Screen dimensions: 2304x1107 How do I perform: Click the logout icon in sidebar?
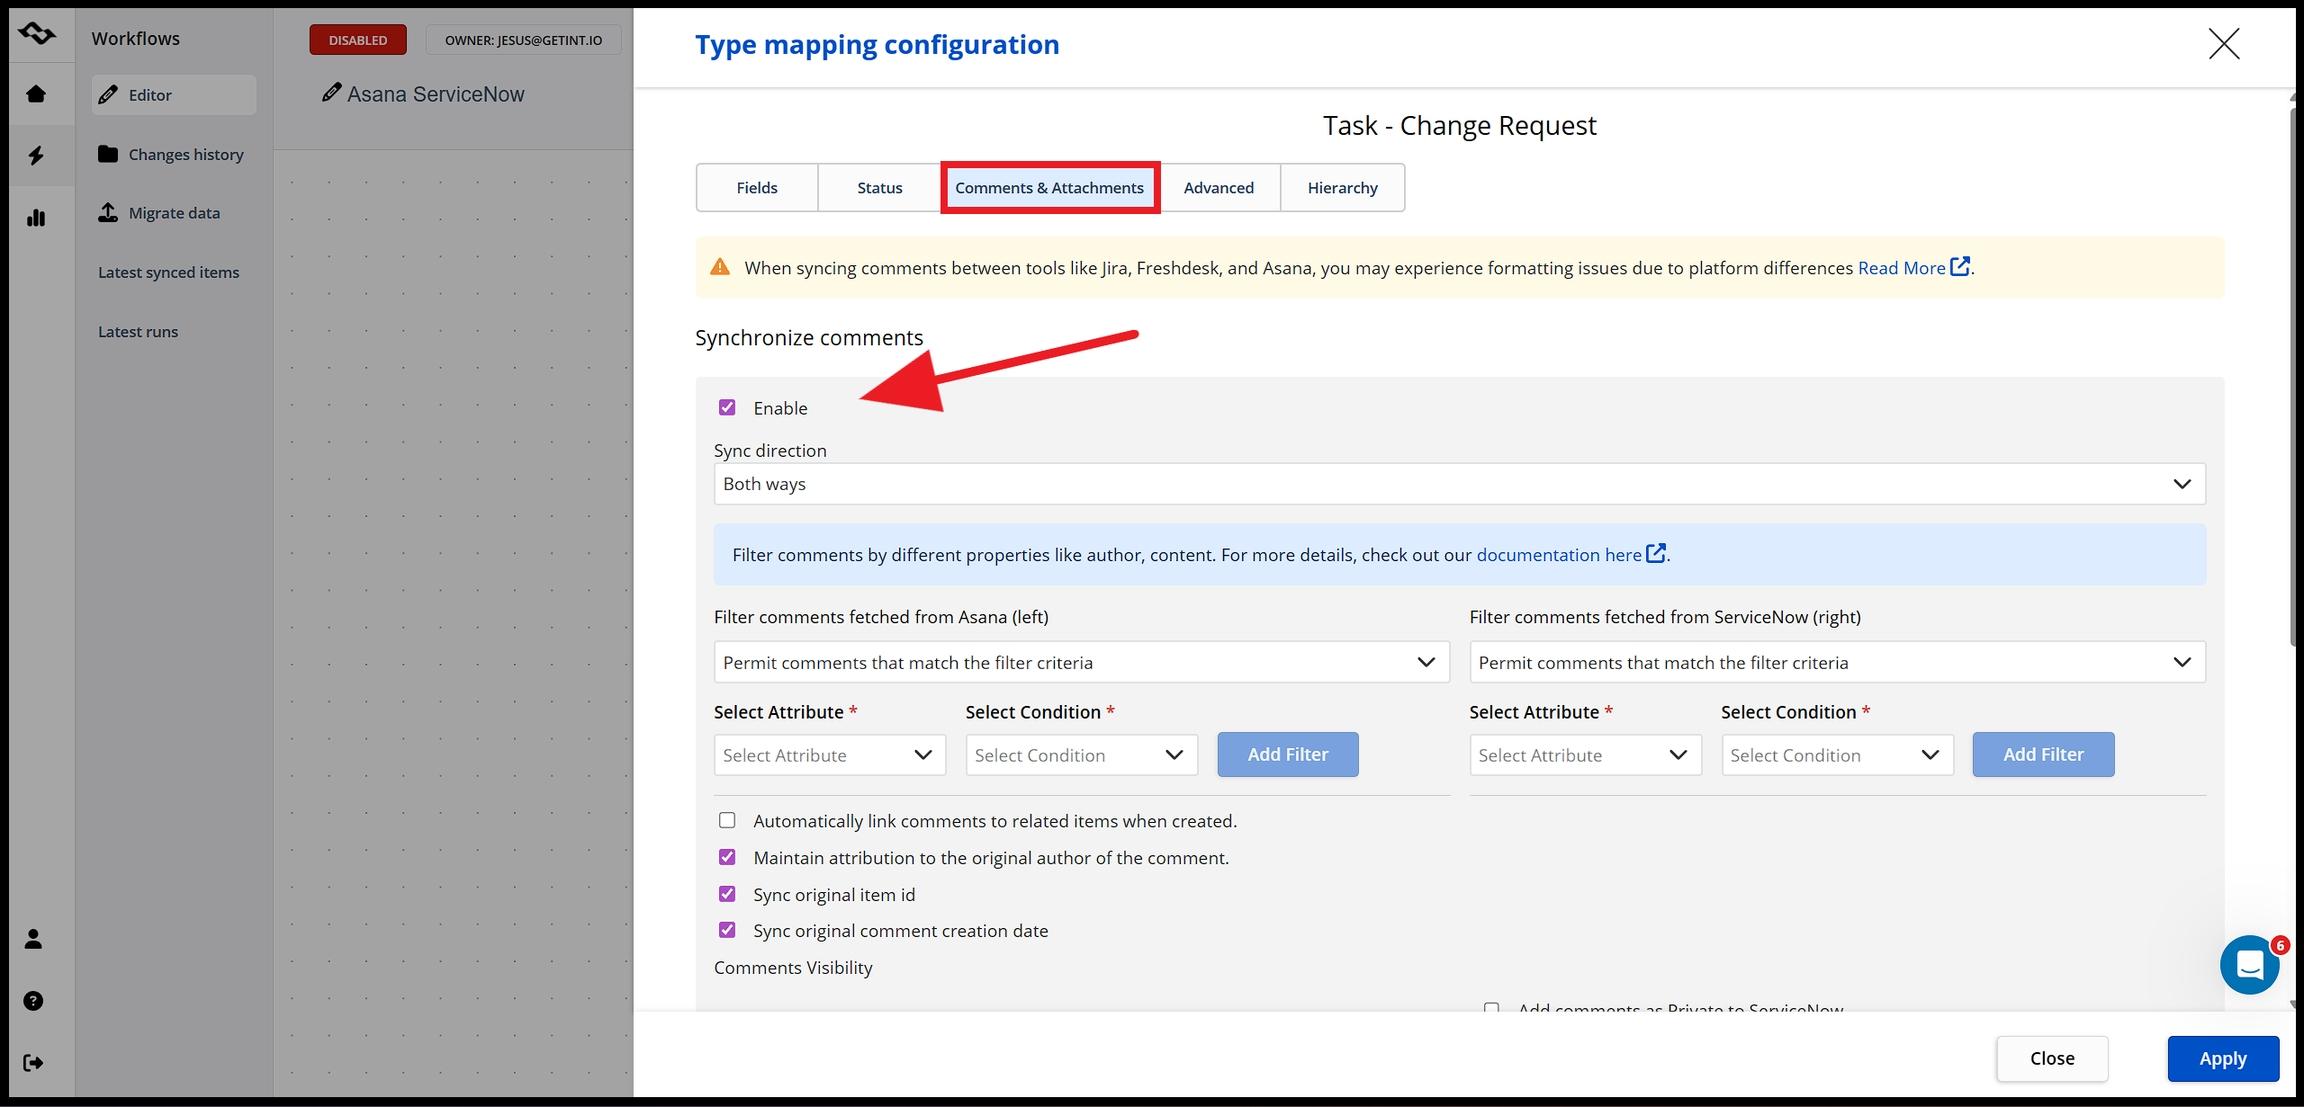tap(33, 1062)
